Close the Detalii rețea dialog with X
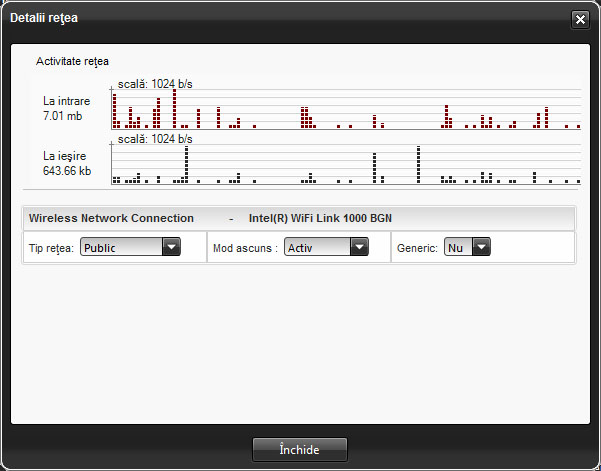Screen dimensions: 601x471 (579, 19)
